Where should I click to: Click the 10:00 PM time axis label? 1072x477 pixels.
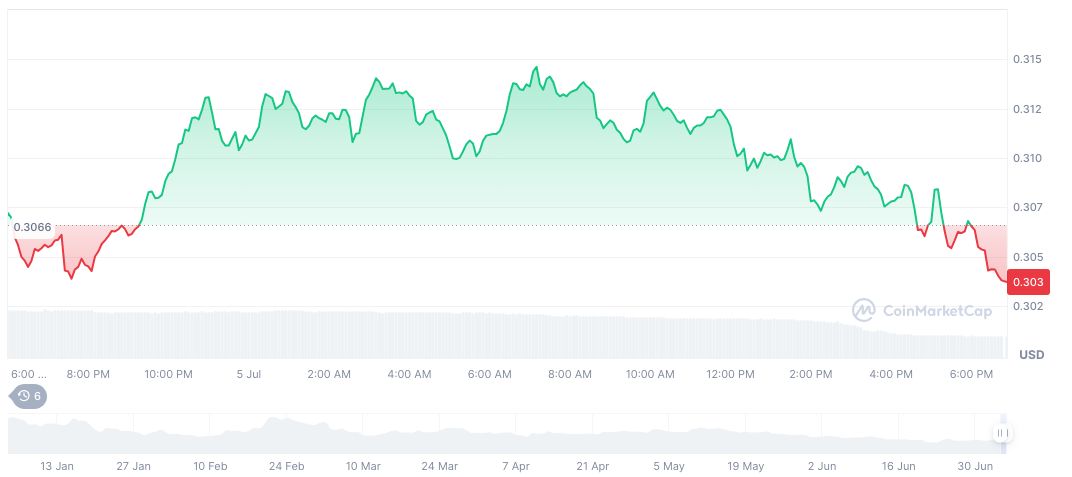click(168, 374)
